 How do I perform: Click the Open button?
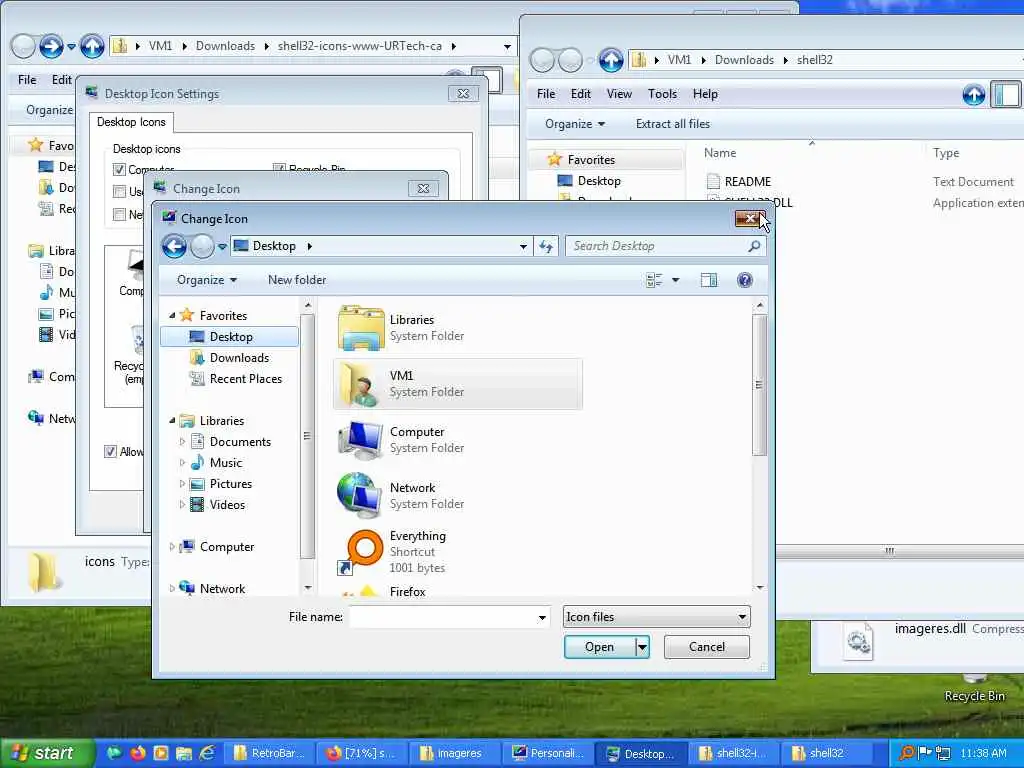pyautogui.click(x=600, y=647)
